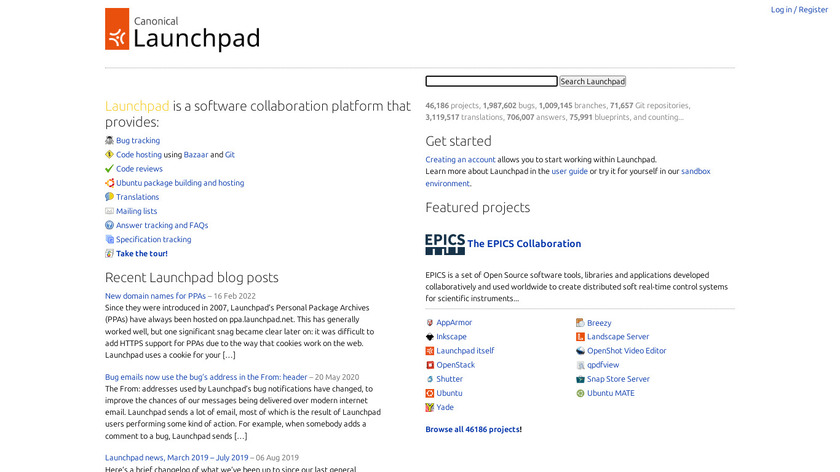The width and height of the screenshot is (840, 472).
Task: Open the Translations link
Action: coord(138,197)
